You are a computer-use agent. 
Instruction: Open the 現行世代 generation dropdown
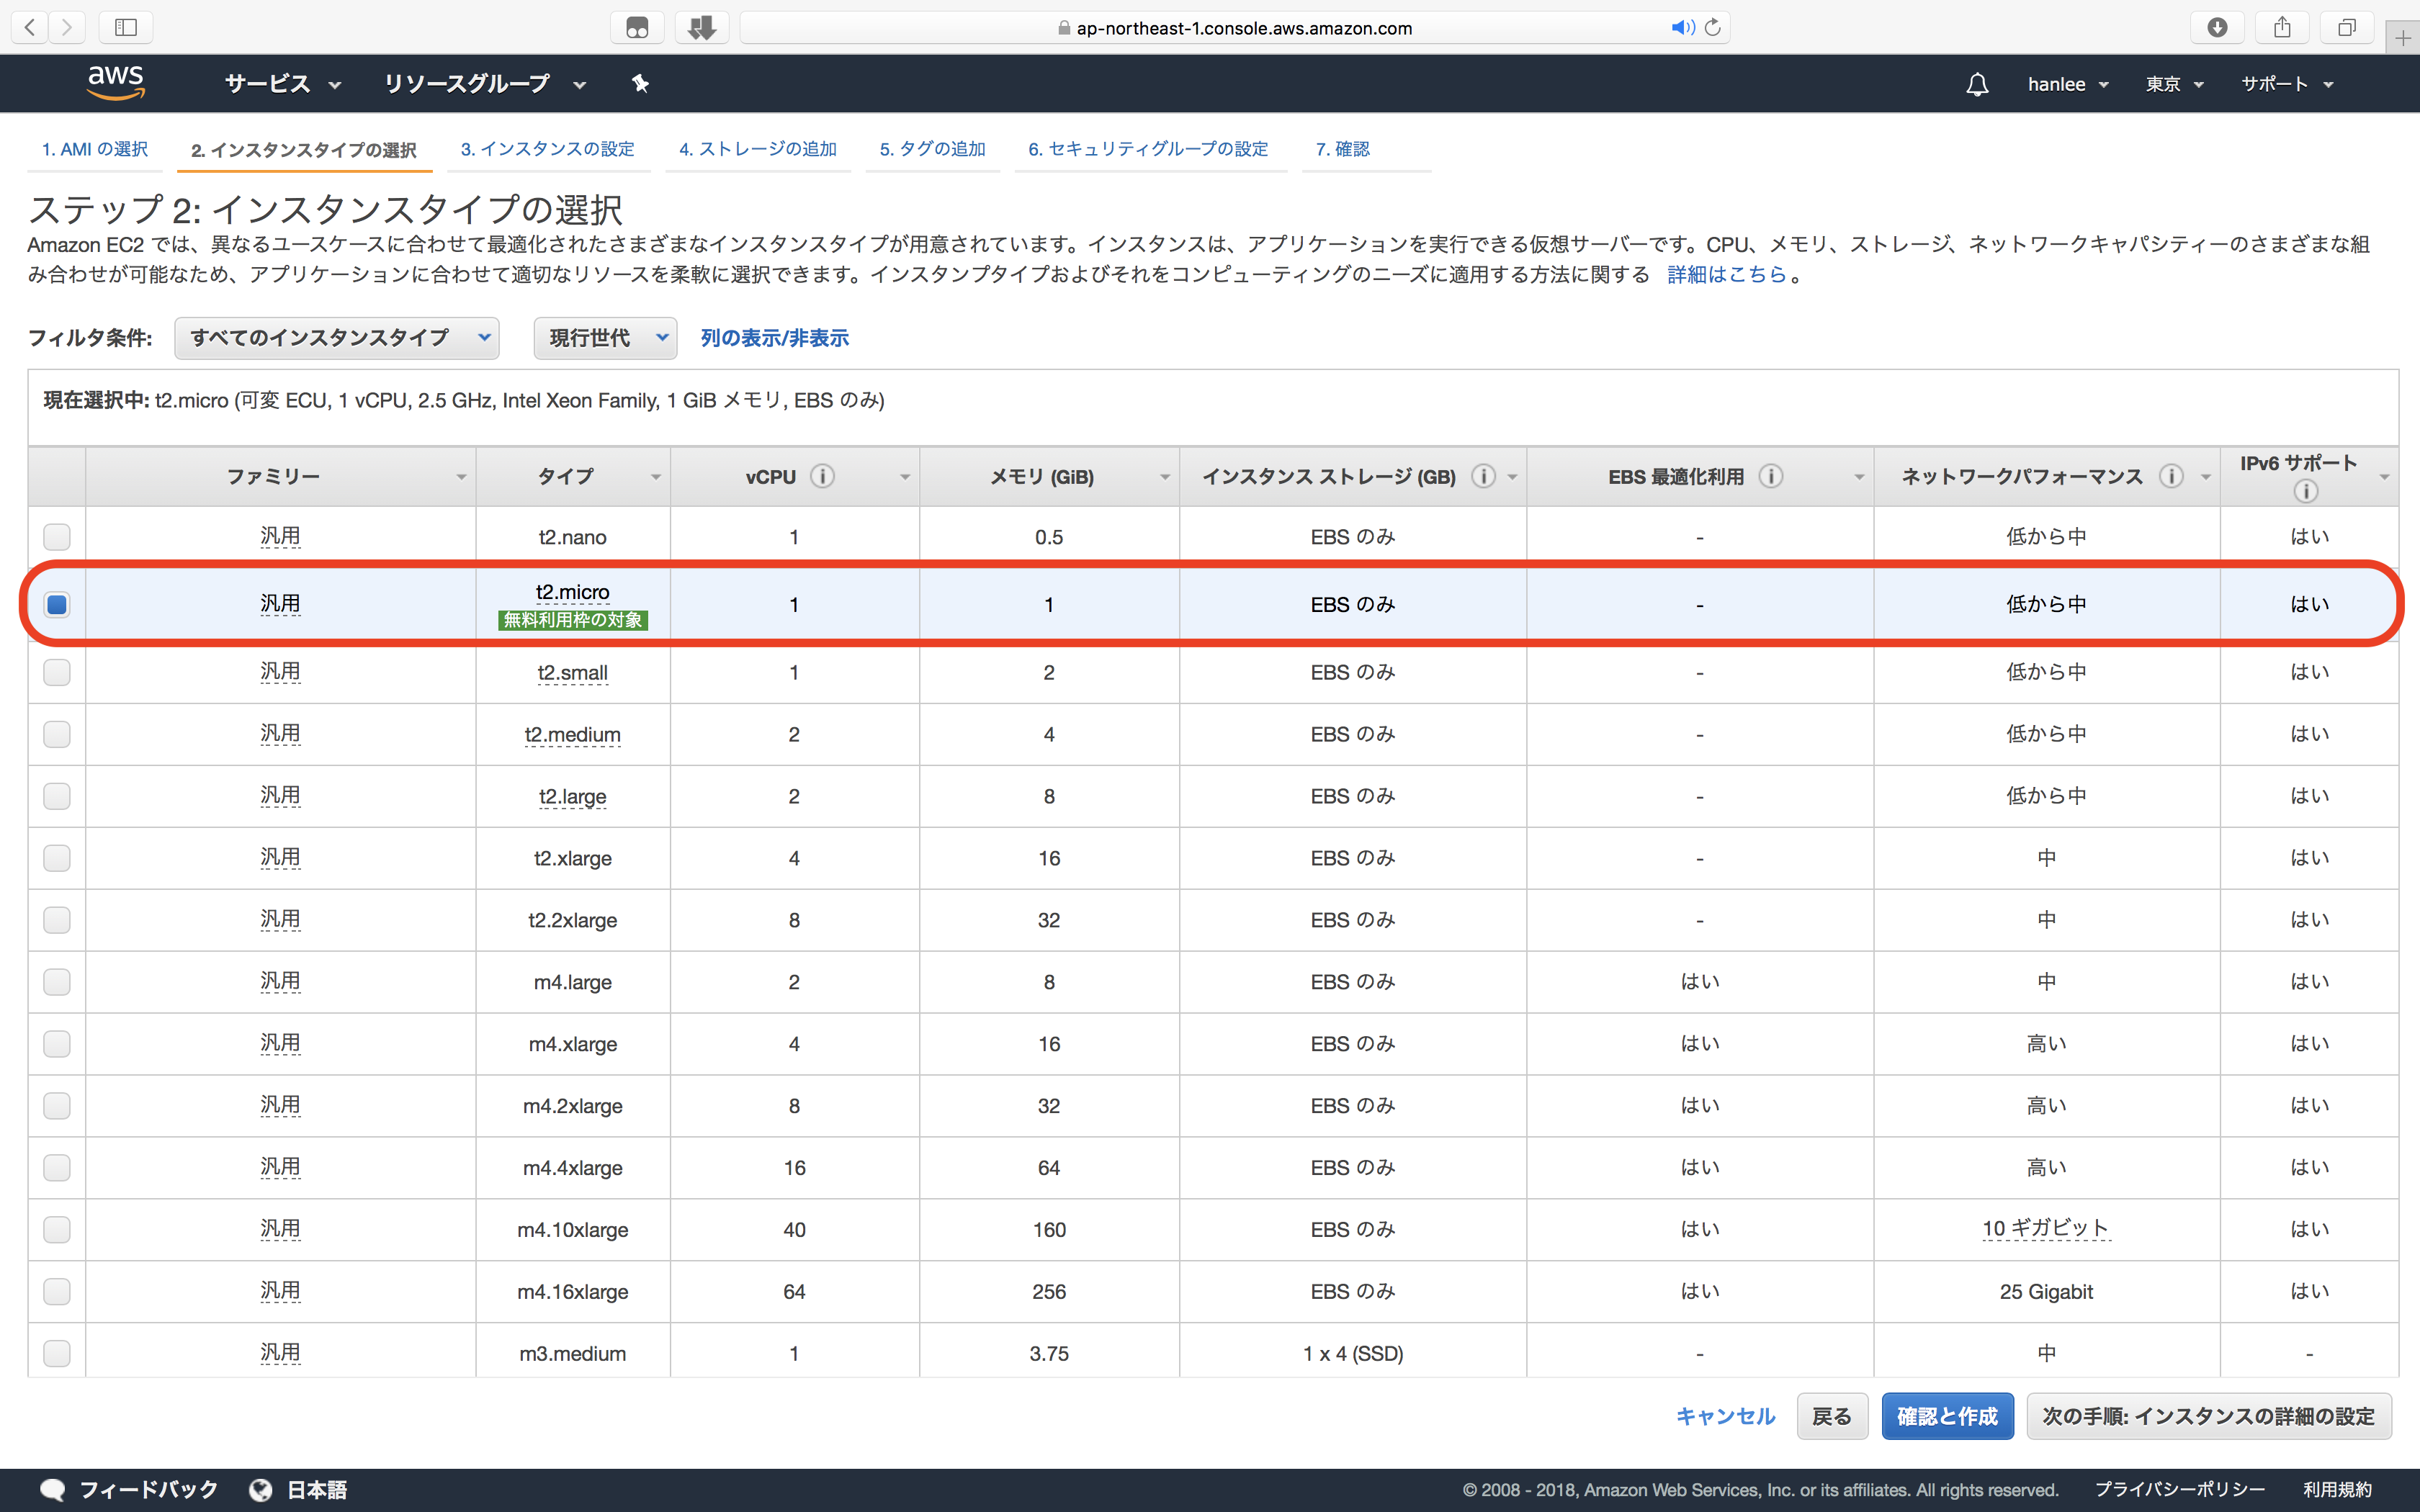605,338
